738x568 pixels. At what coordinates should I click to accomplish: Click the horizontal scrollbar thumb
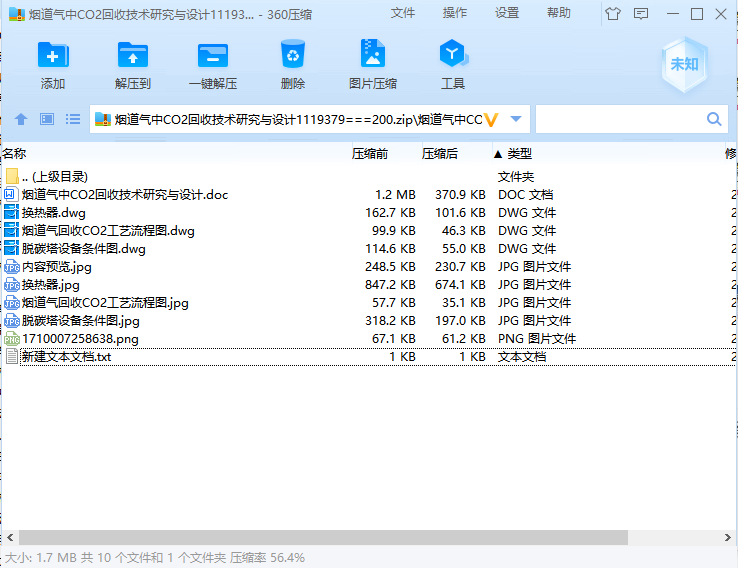coord(323,537)
